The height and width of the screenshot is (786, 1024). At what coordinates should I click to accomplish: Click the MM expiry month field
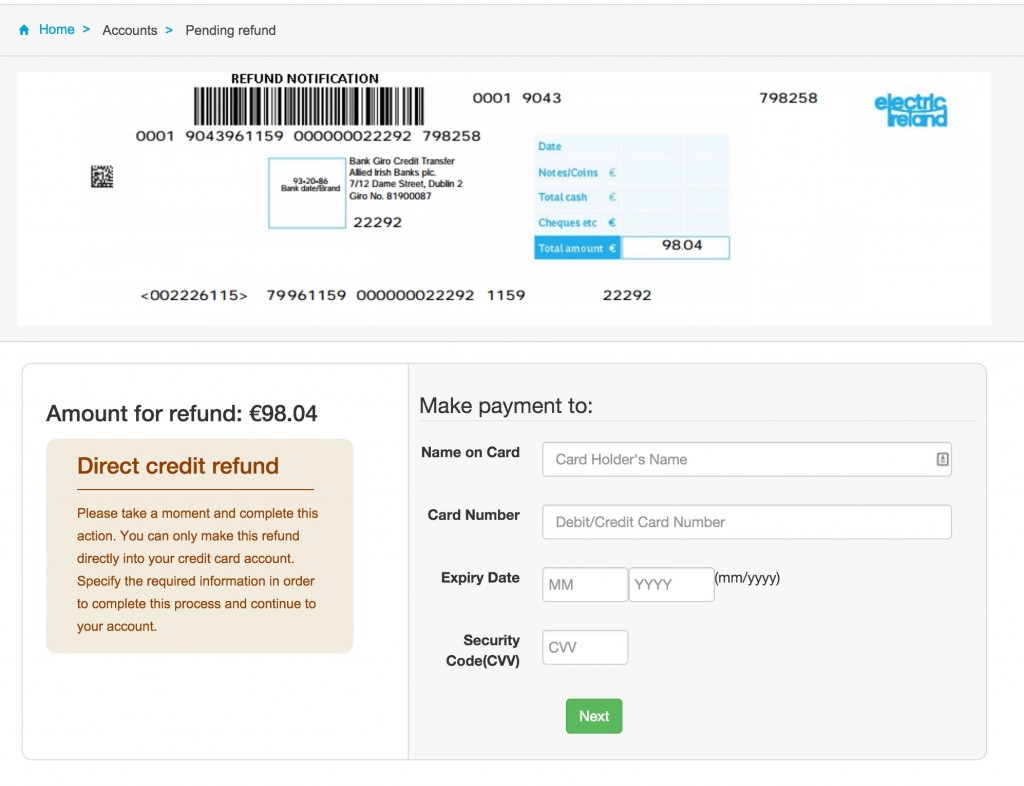tap(584, 584)
